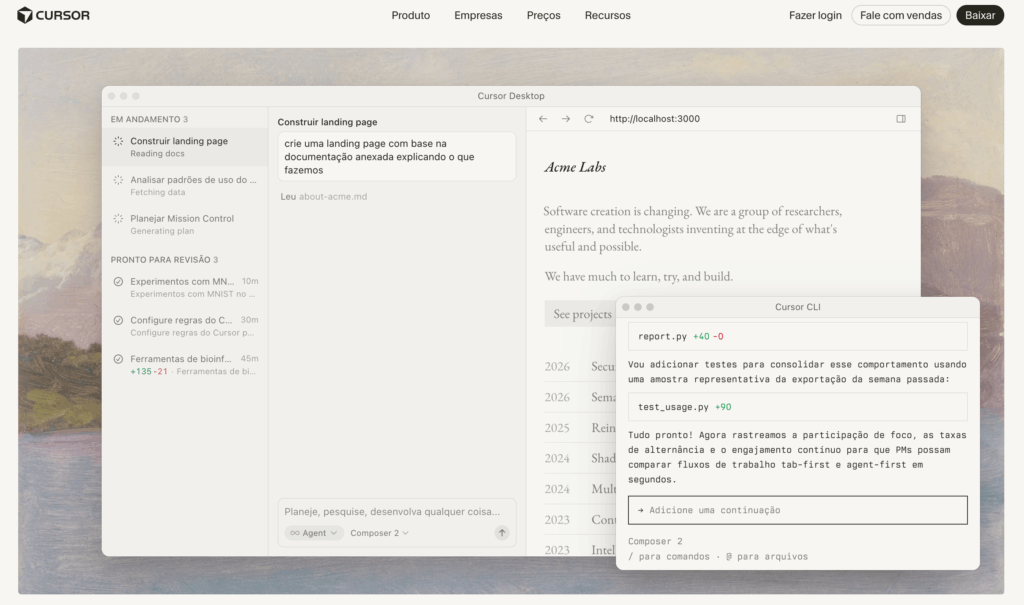Click the Acme Labs heading in preview

tap(575, 167)
